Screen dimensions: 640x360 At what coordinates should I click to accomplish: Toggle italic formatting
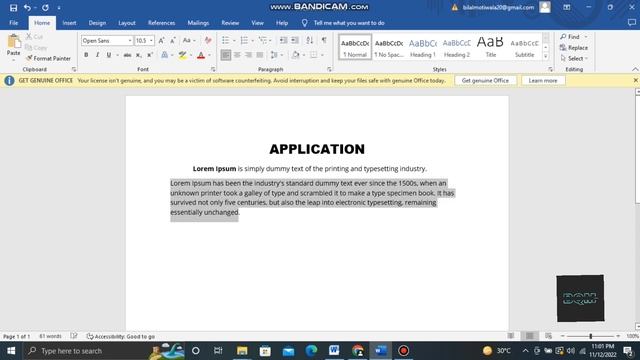97,55
